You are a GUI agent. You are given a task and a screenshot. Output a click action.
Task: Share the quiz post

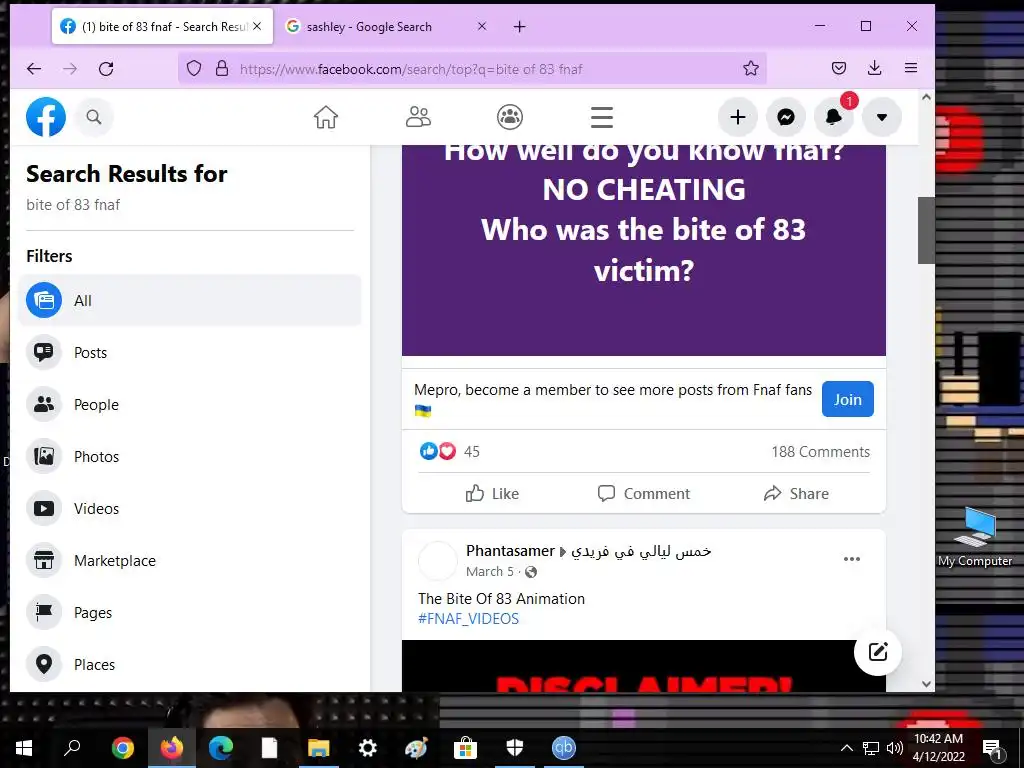(x=796, y=494)
